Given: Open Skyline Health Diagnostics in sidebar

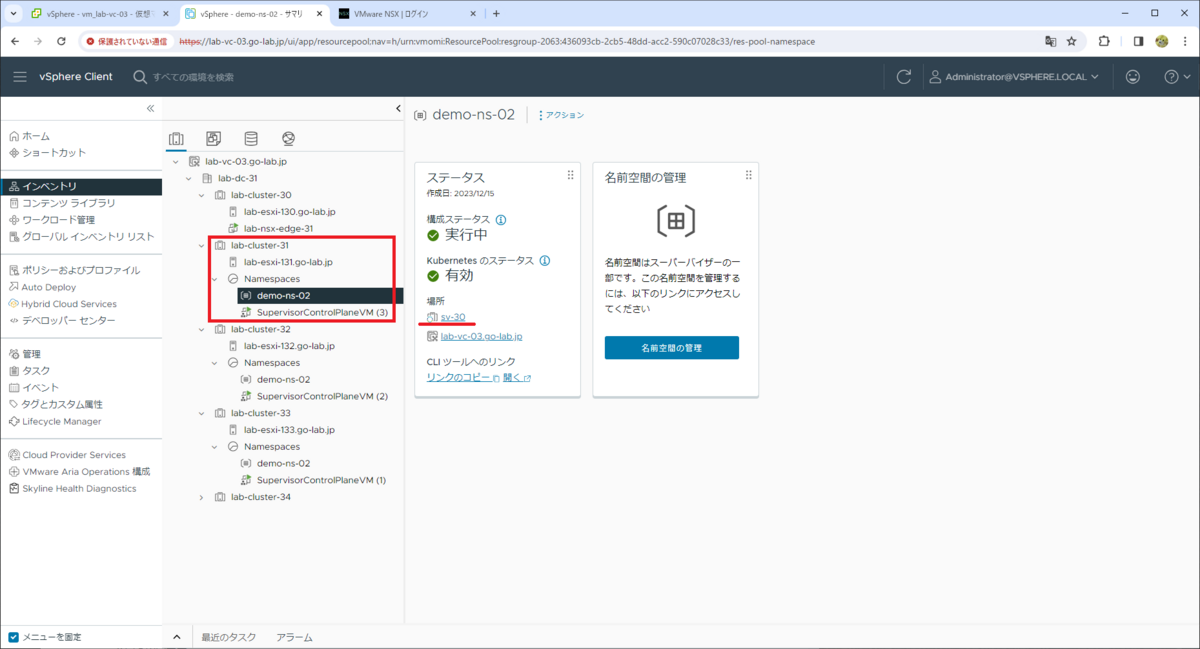Looking at the screenshot, I should point(79,489).
